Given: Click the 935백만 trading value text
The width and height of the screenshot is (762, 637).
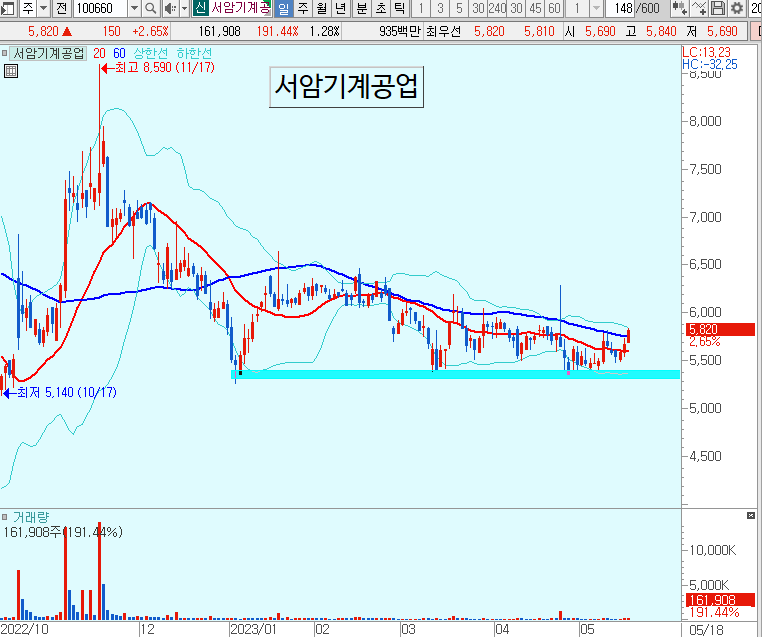Looking at the screenshot, I should pyautogui.click(x=399, y=32).
